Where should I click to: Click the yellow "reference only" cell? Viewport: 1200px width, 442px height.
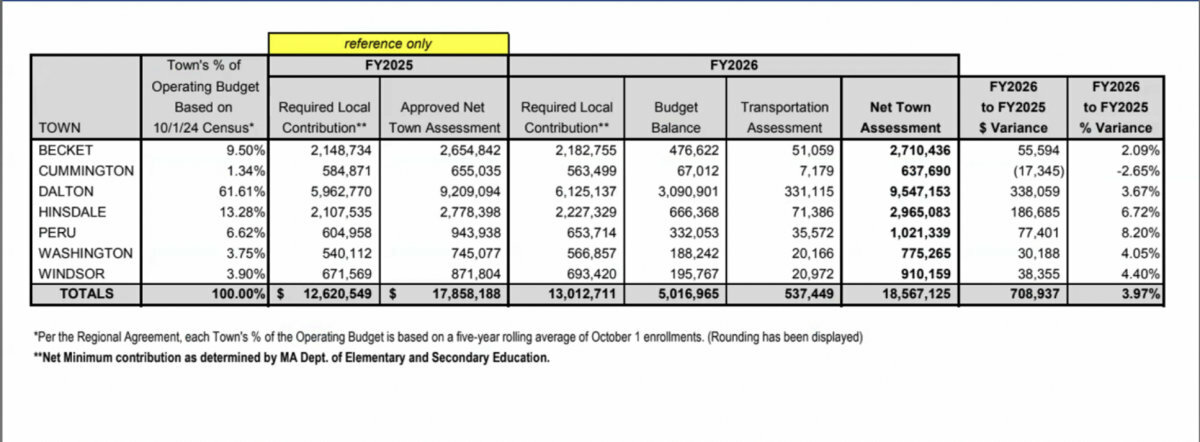click(388, 44)
